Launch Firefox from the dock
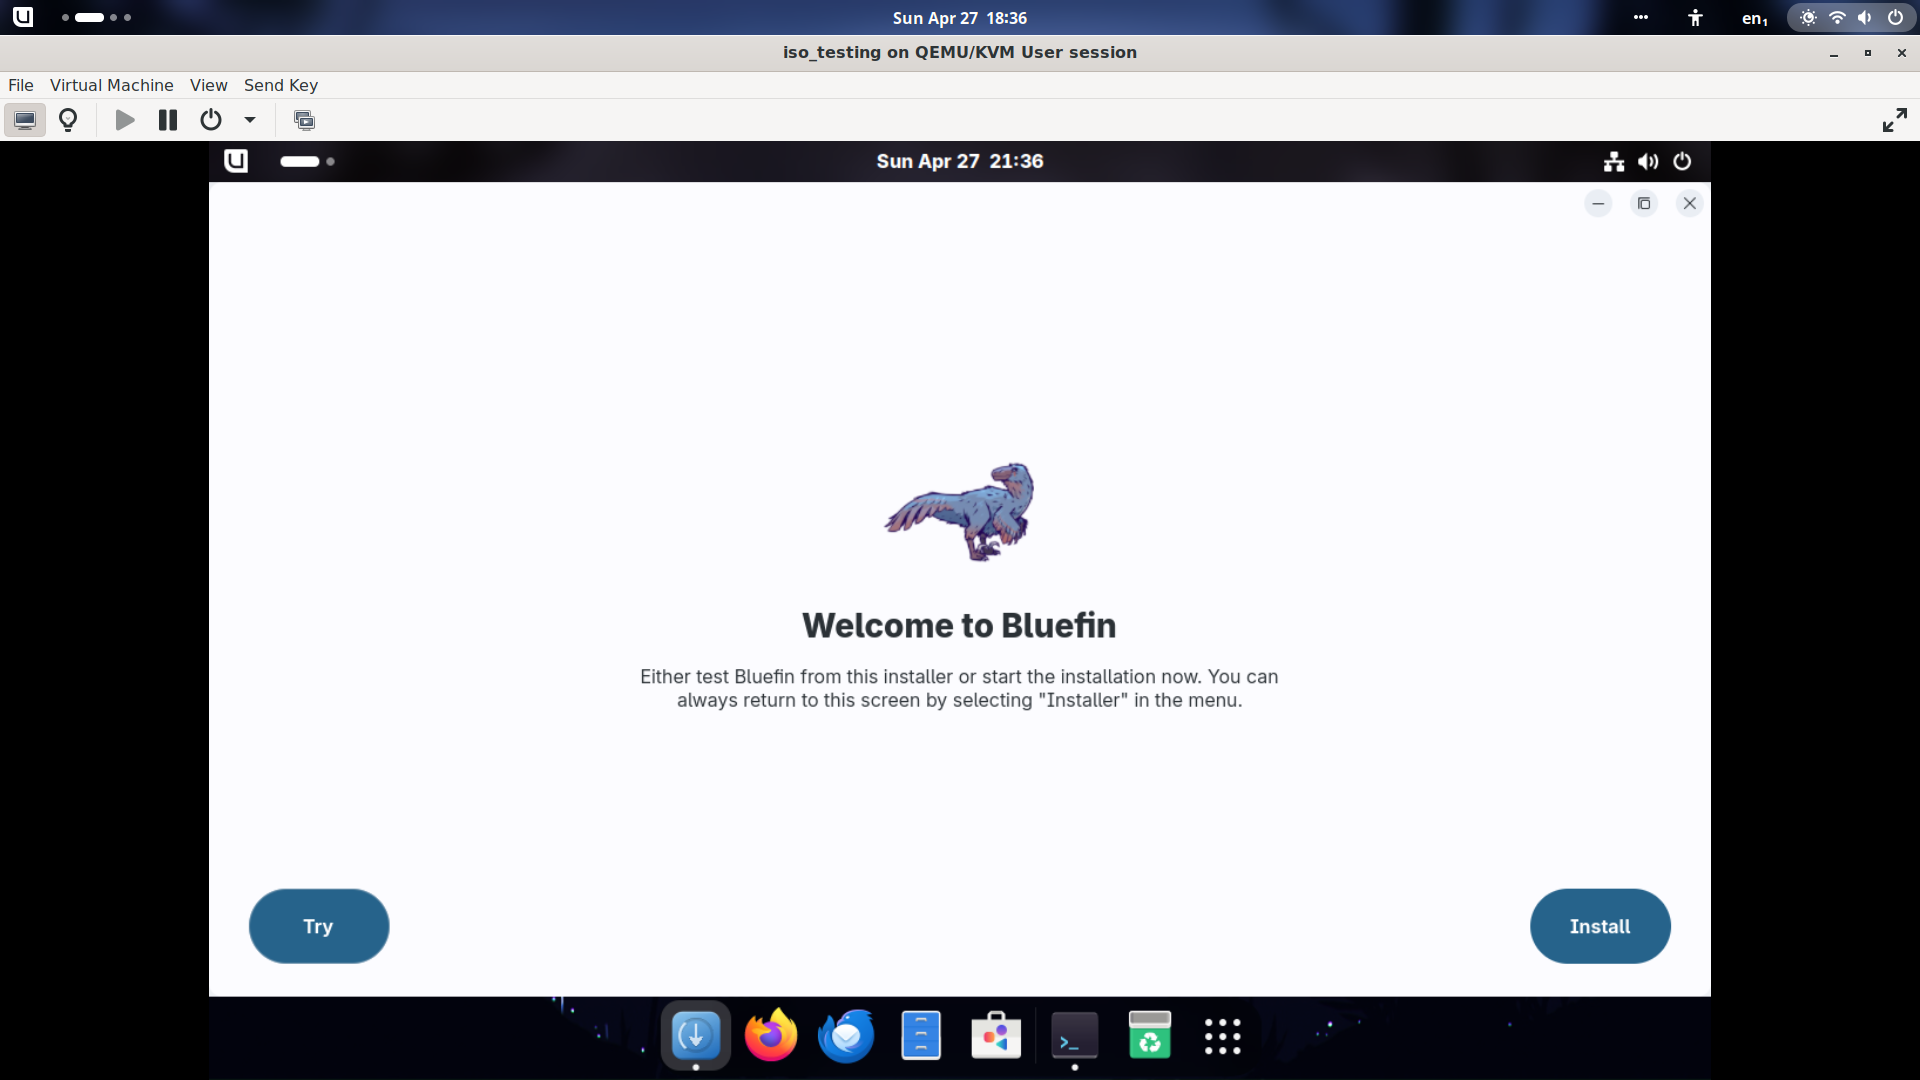The height and width of the screenshot is (1080, 1920). coord(771,1036)
